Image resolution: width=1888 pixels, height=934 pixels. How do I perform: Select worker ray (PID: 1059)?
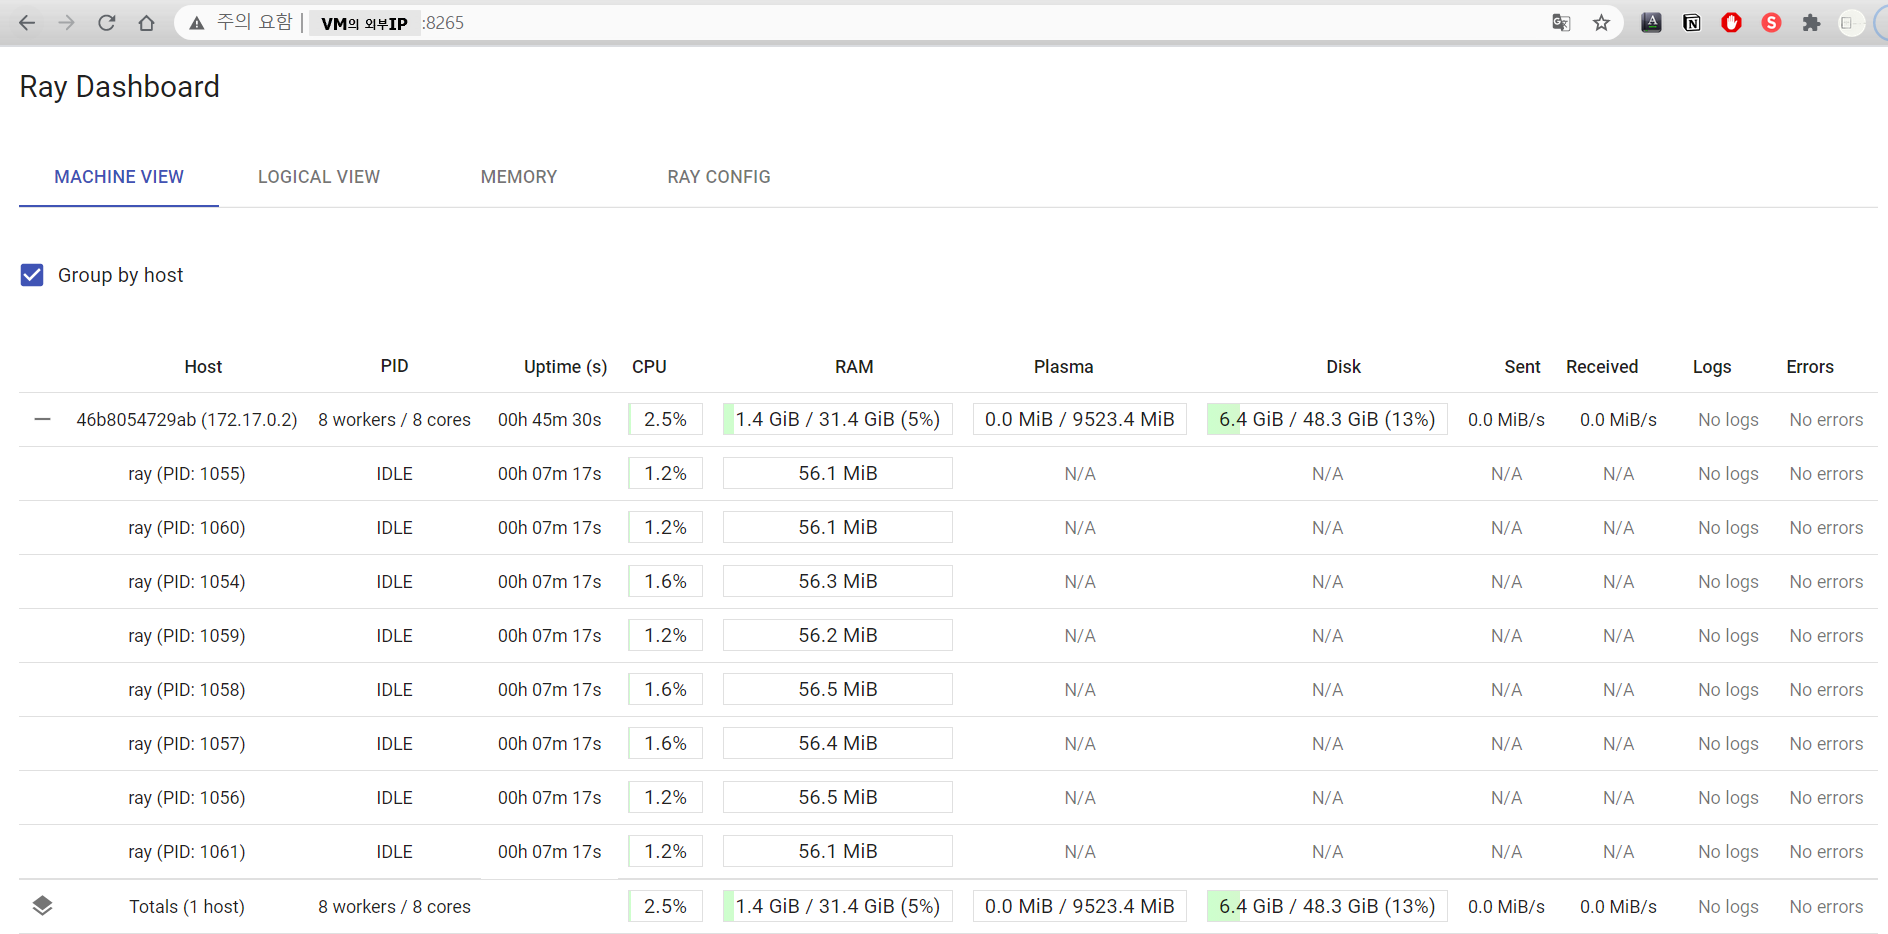(x=187, y=635)
